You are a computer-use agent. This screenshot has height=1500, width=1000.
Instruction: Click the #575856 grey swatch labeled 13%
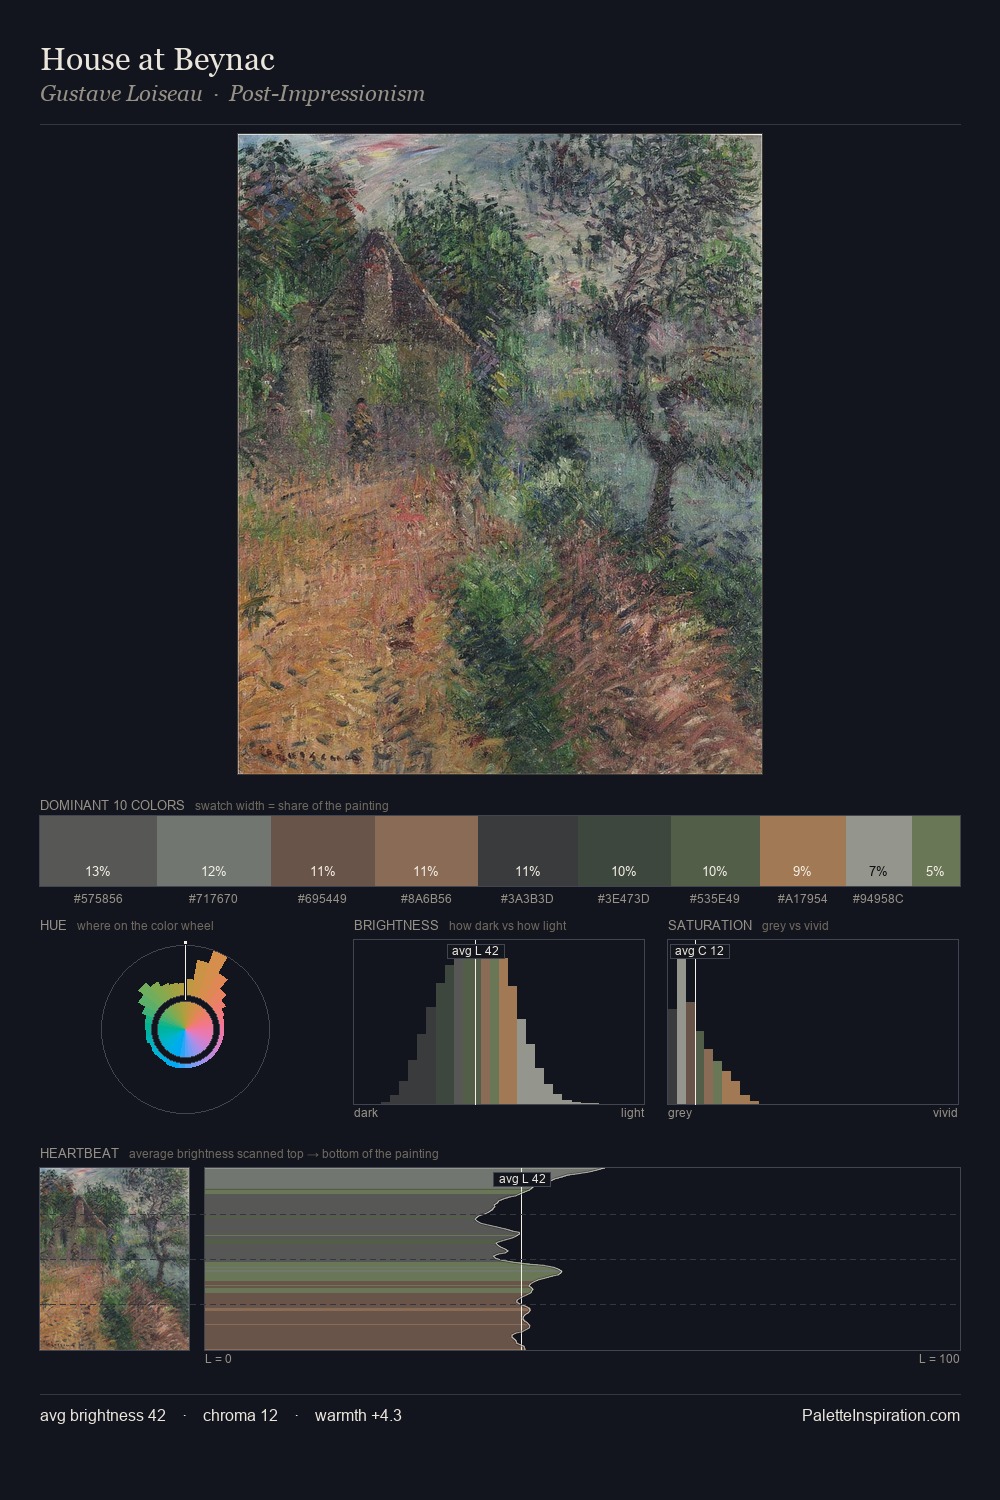98,851
